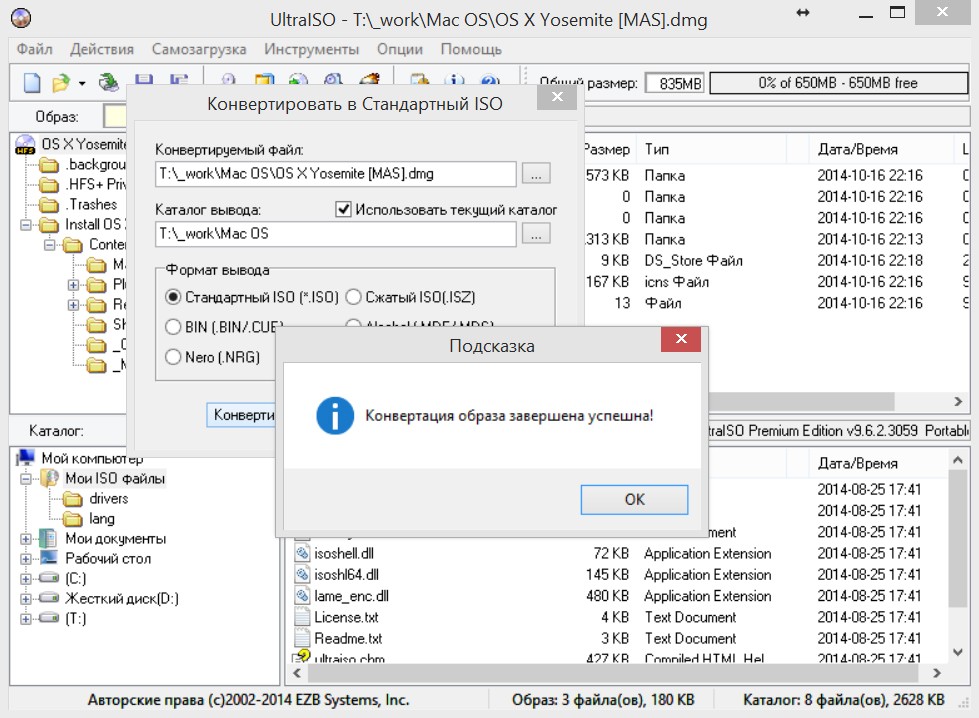Screen dimensions: 979x718
Task: Select BIN (.BIN/.CUE) output format
Action: pos(173,327)
